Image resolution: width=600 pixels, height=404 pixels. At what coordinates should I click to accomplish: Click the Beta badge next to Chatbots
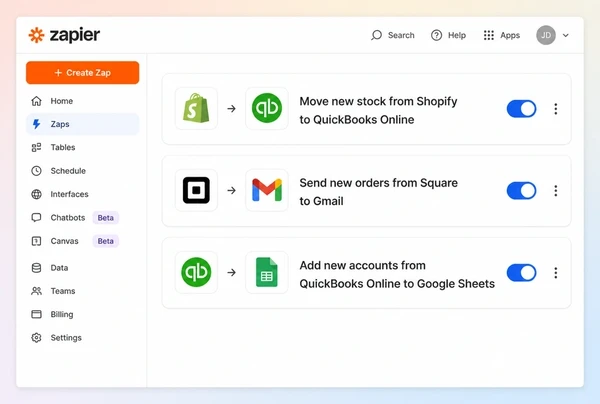tap(106, 218)
